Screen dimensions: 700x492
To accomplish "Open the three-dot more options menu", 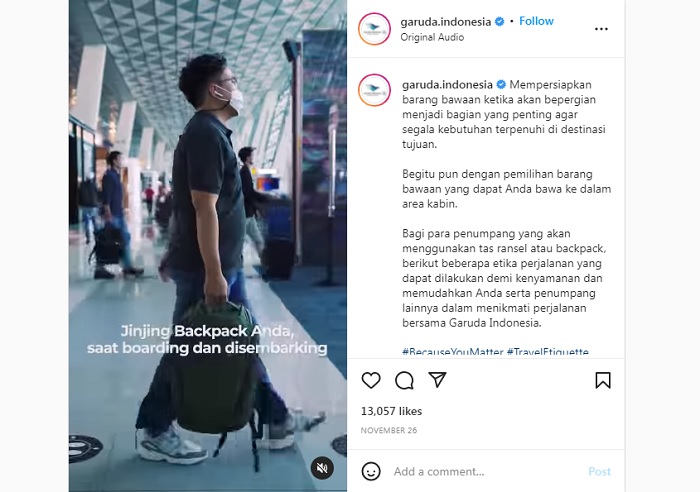I will [601, 29].
